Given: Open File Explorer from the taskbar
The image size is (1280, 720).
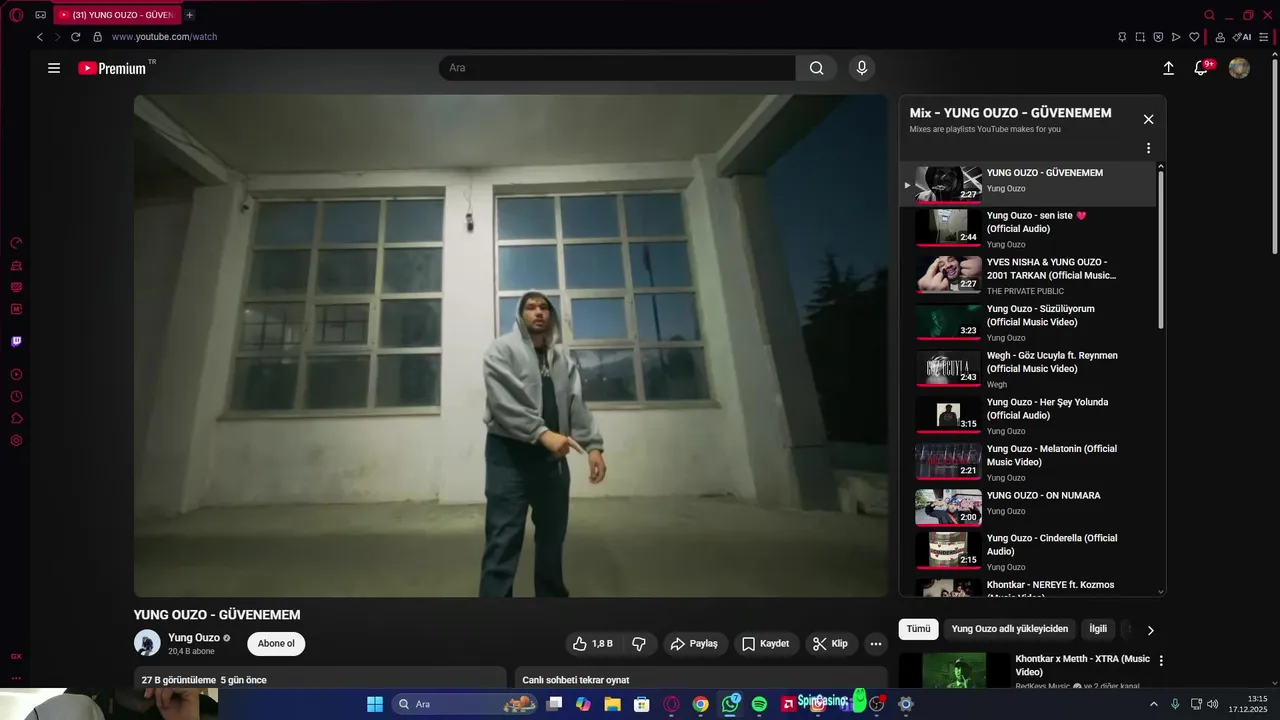Looking at the screenshot, I should [x=613, y=704].
